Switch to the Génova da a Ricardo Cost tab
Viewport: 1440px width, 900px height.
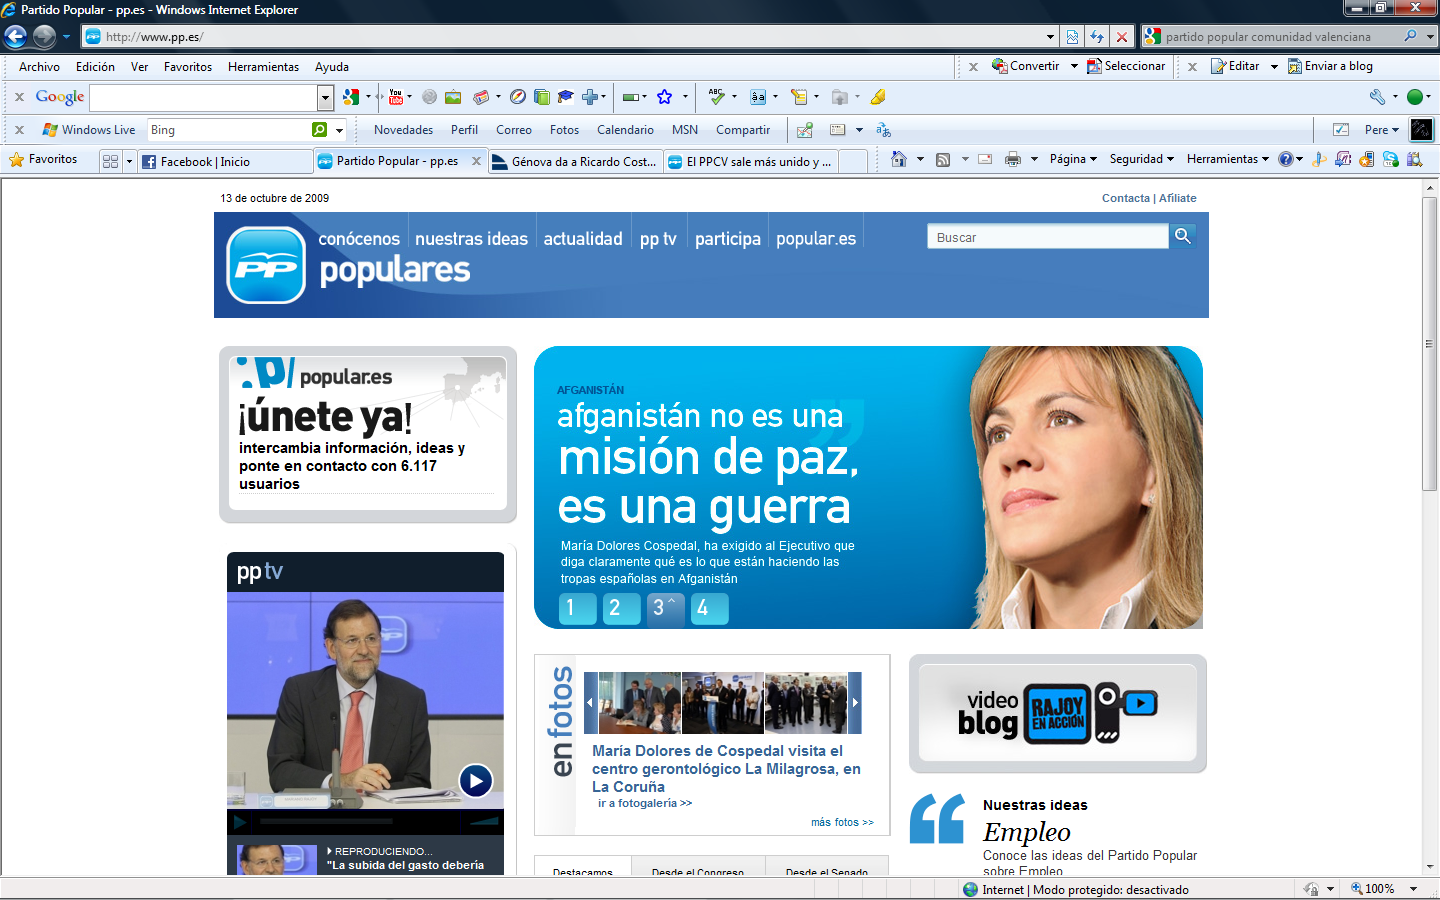[x=575, y=161]
